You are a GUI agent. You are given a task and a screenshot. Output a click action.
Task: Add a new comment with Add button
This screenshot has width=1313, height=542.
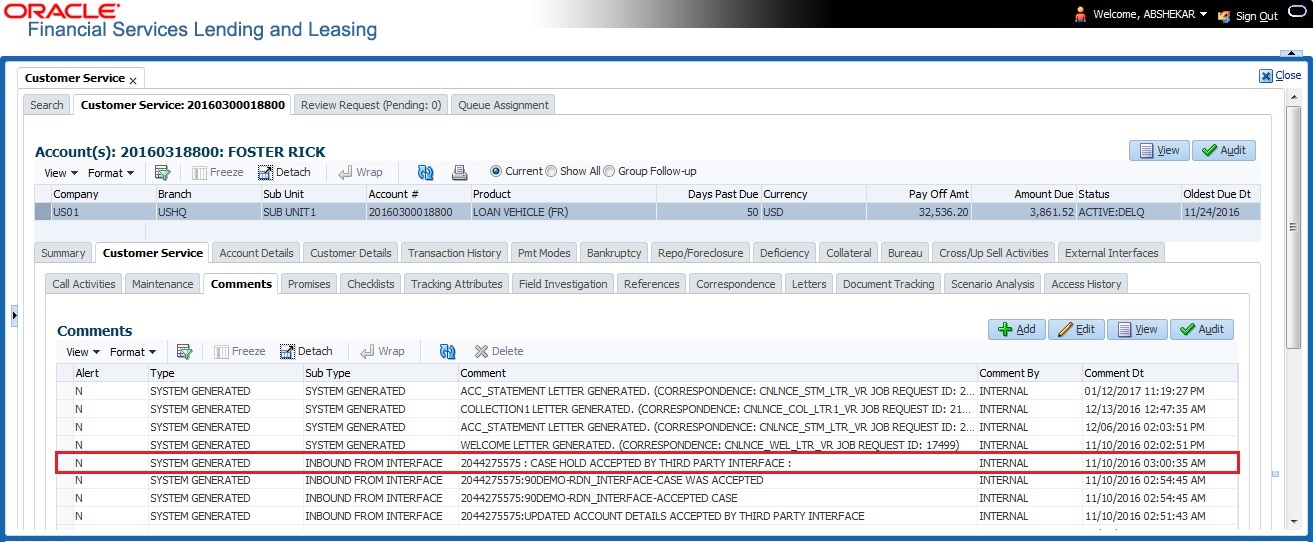click(x=1016, y=329)
